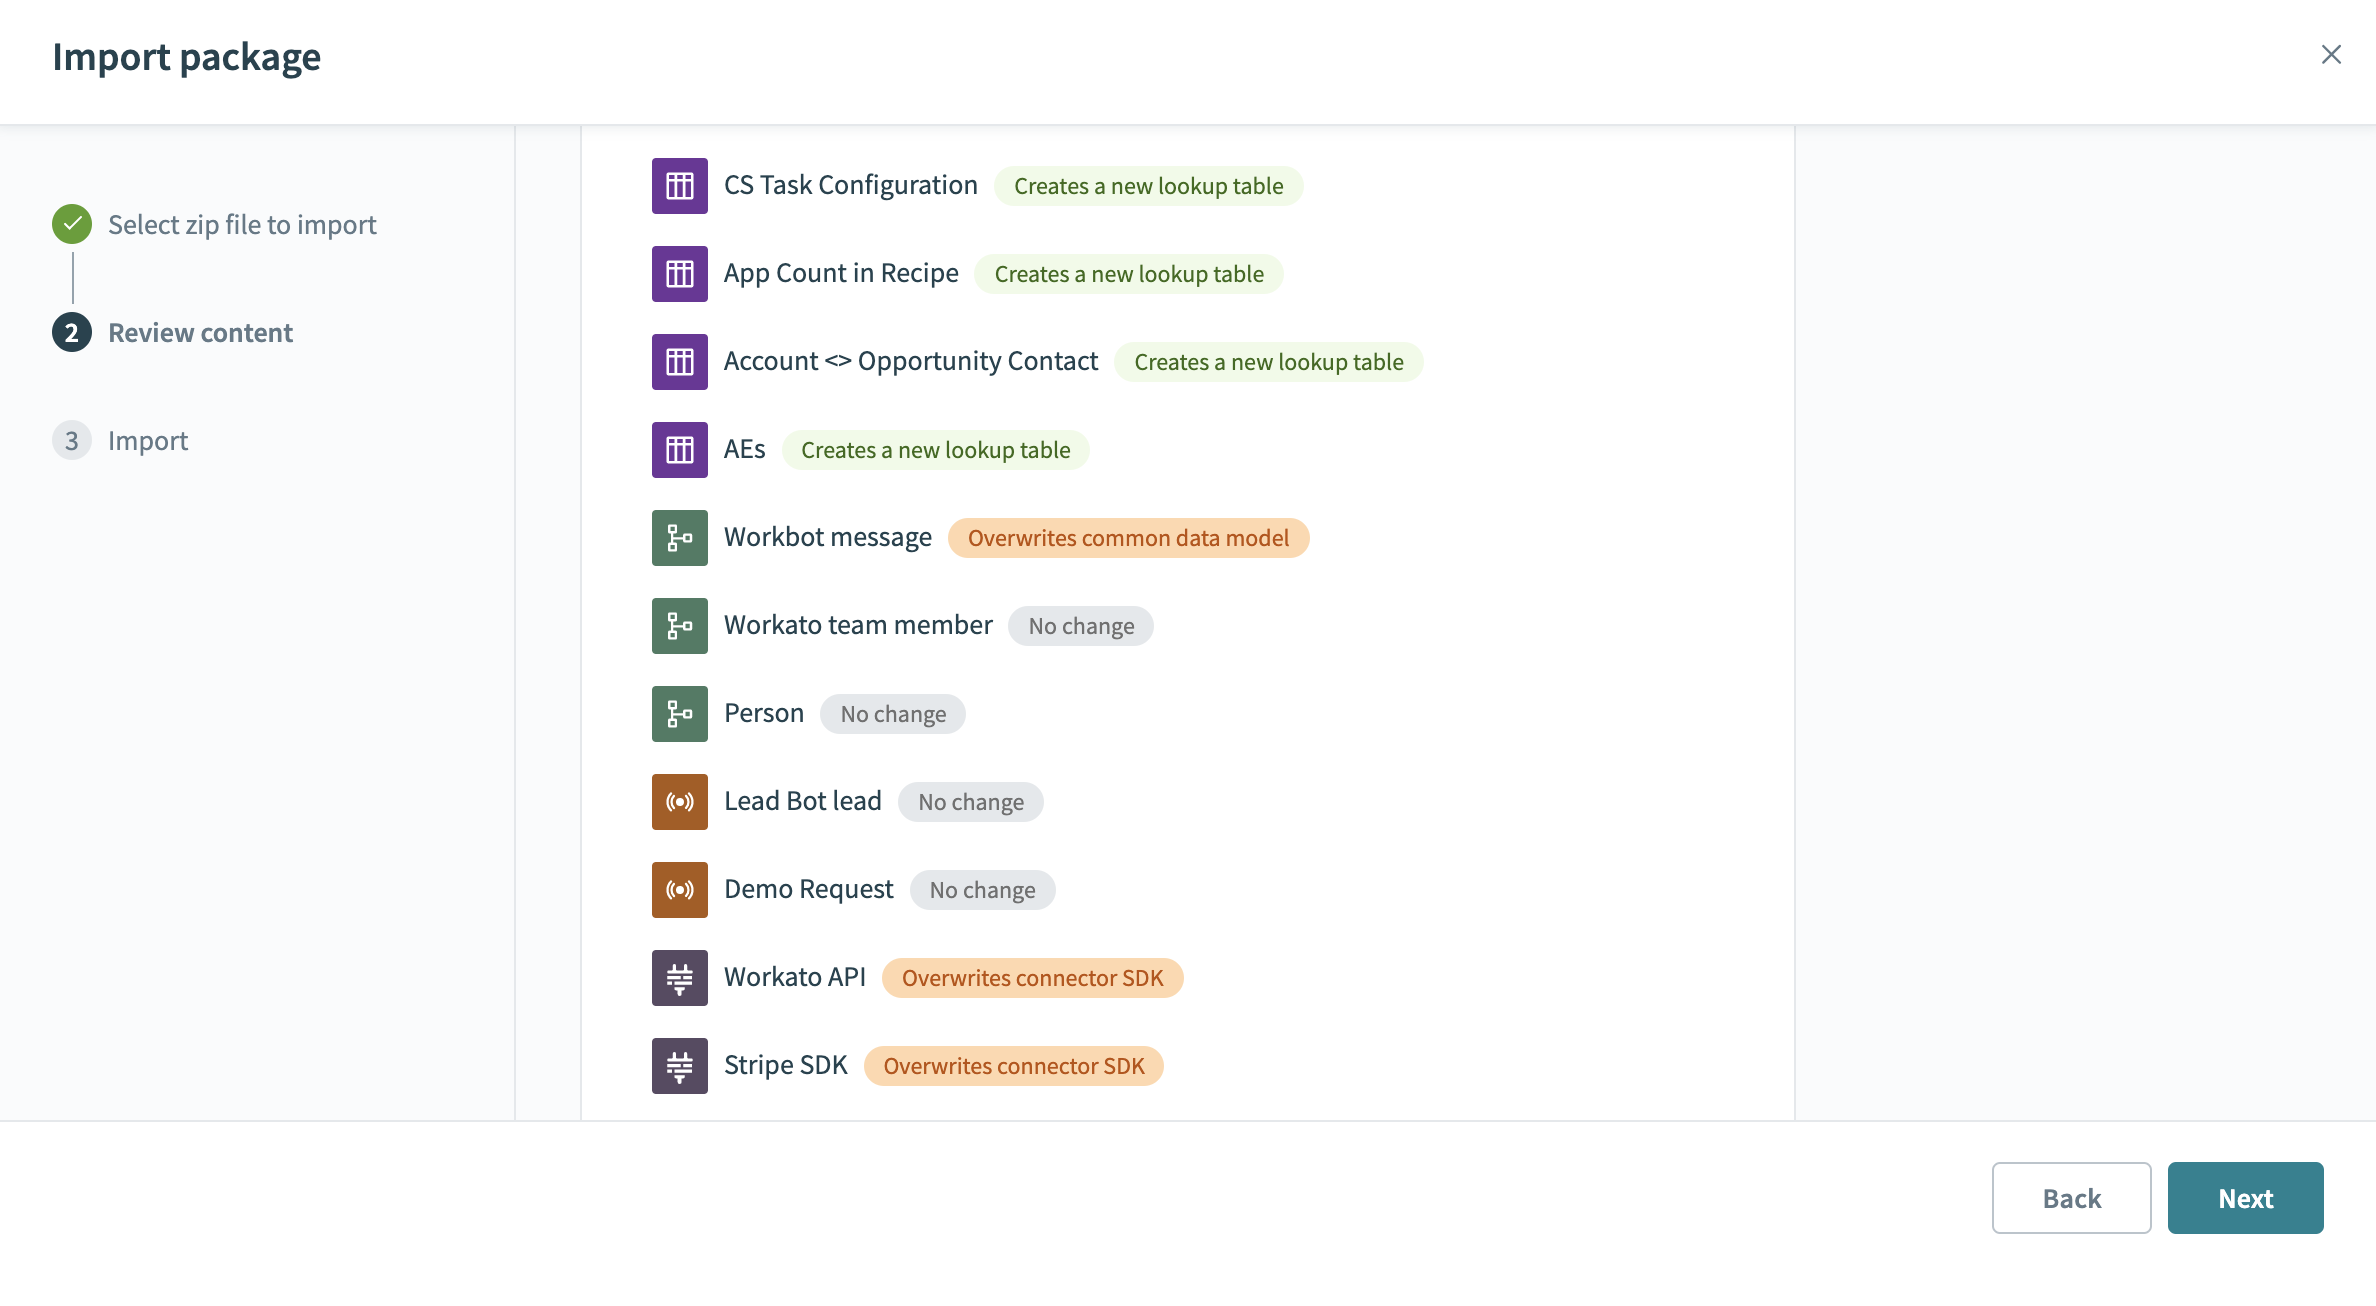Click the 'No change' badge beside Person
Image resolution: width=2376 pixels, height=1306 pixels.
[892, 714]
